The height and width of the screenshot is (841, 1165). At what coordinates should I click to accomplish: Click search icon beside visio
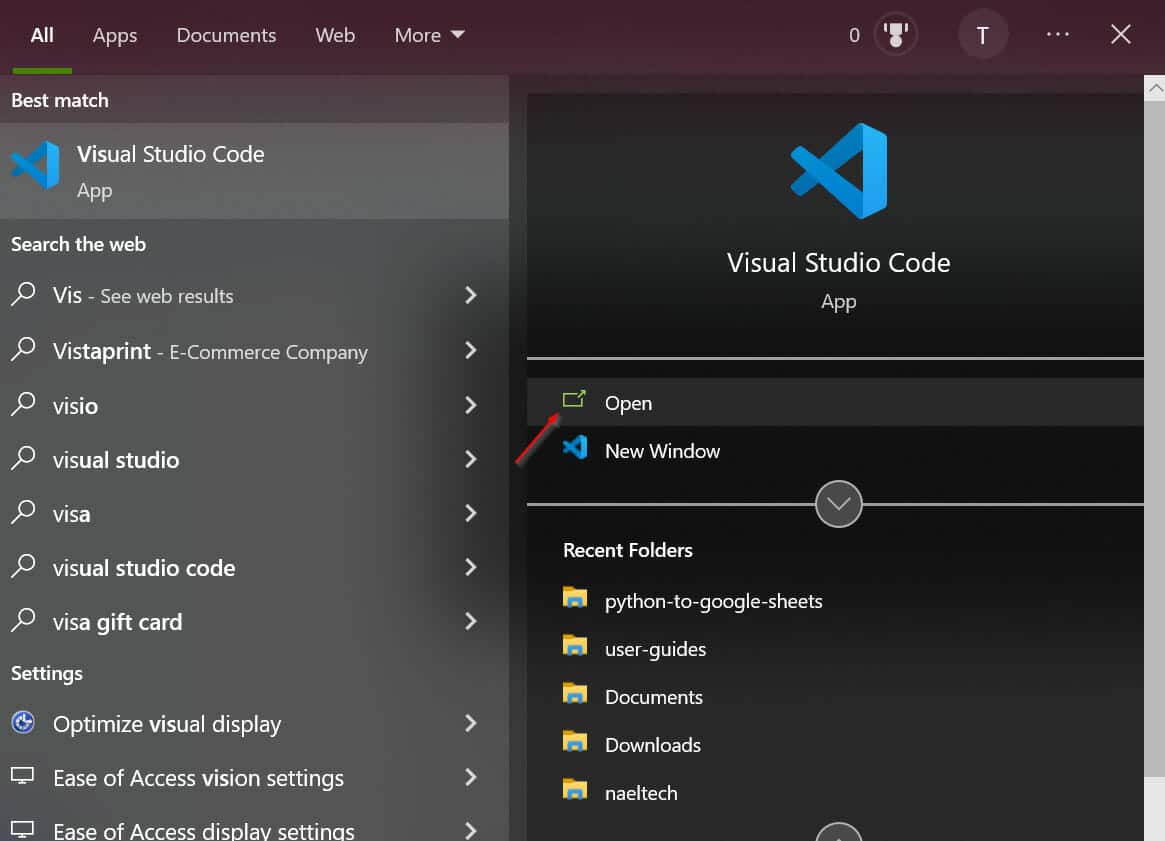(x=23, y=403)
